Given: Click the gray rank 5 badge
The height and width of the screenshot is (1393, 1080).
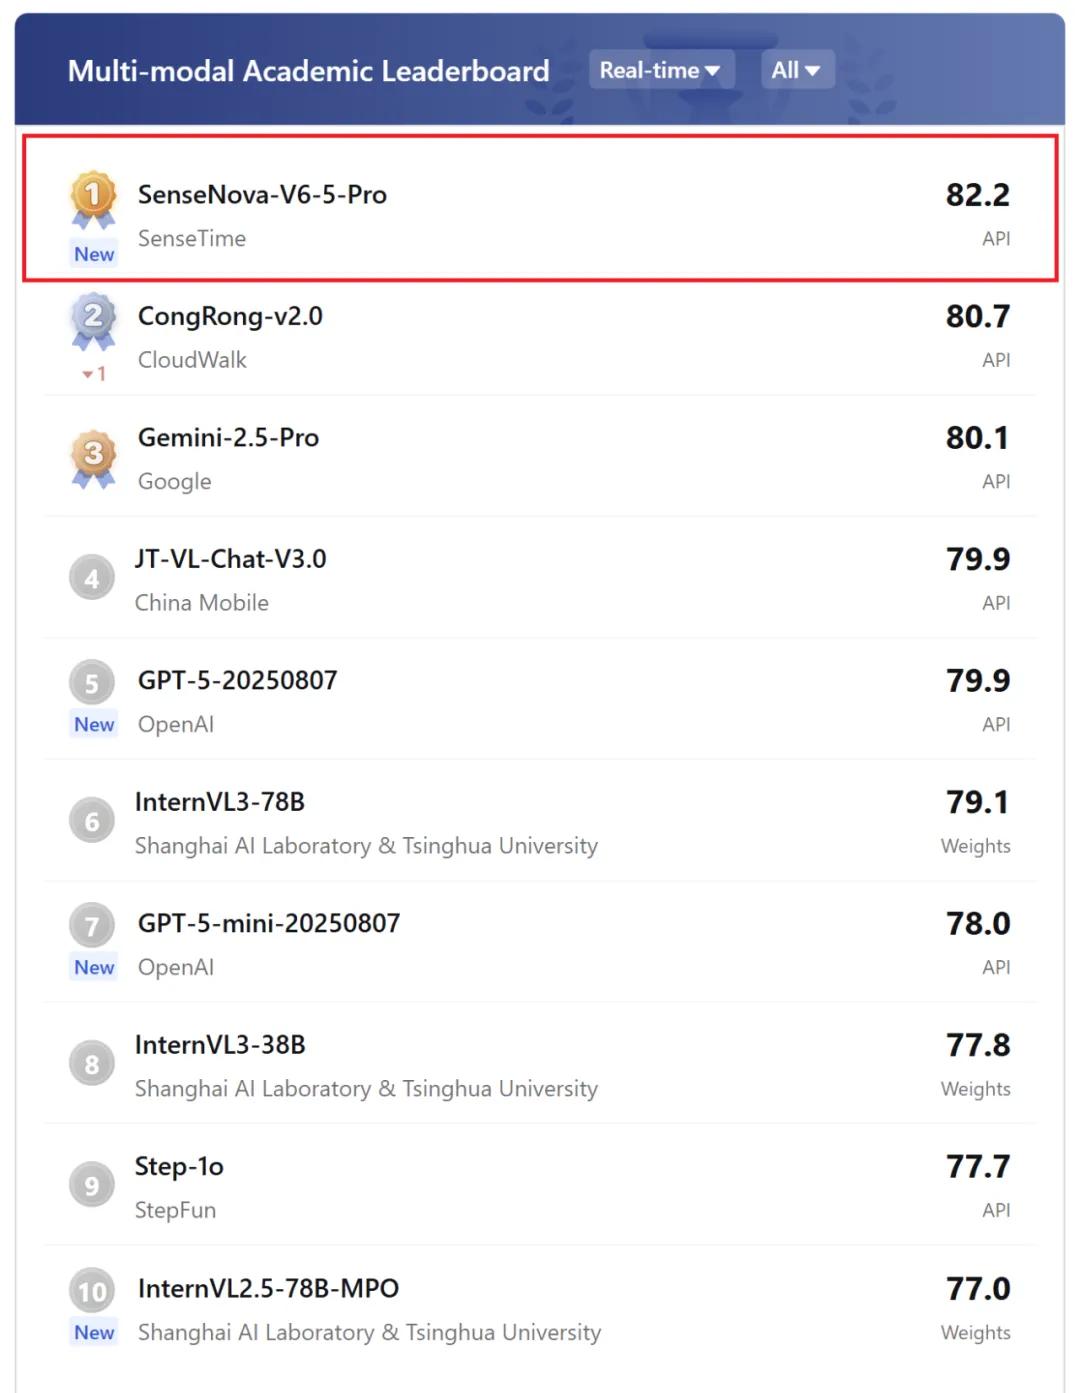Looking at the screenshot, I should click(x=92, y=684).
